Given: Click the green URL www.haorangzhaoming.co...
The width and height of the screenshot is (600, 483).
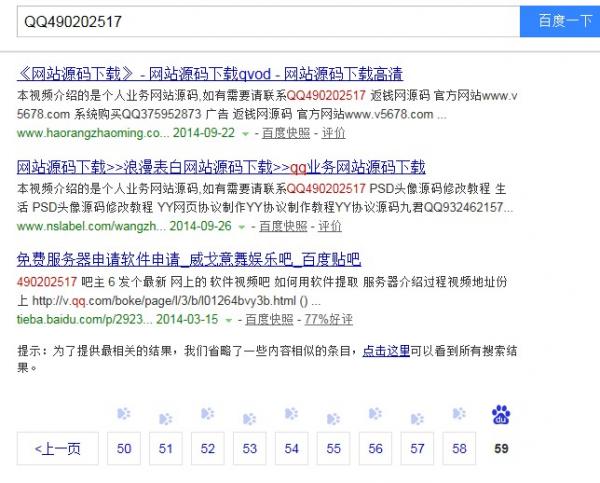Looking at the screenshot, I should (93, 133).
